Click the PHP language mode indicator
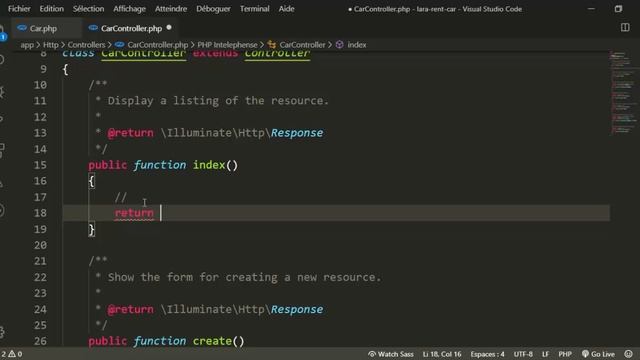Image resolution: width=640 pixels, height=360 pixels. (565, 354)
